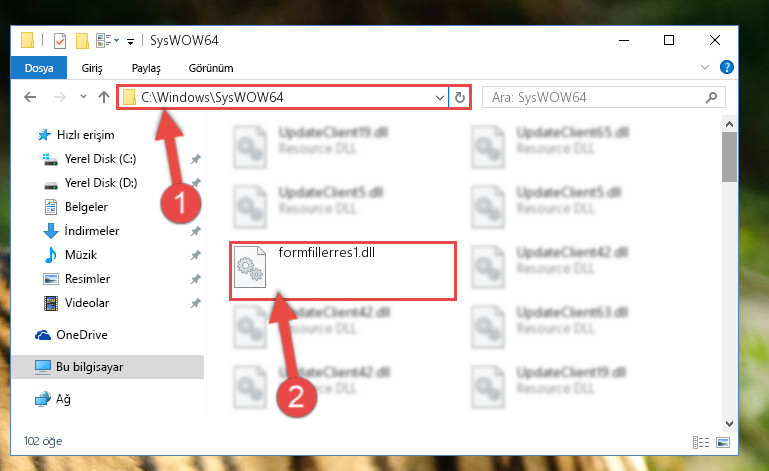Image resolution: width=769 pixels, height=471 pixels.
Task: Unpin Yerel Disk (C:) from quick access
Action: click(x=196, y=159)
